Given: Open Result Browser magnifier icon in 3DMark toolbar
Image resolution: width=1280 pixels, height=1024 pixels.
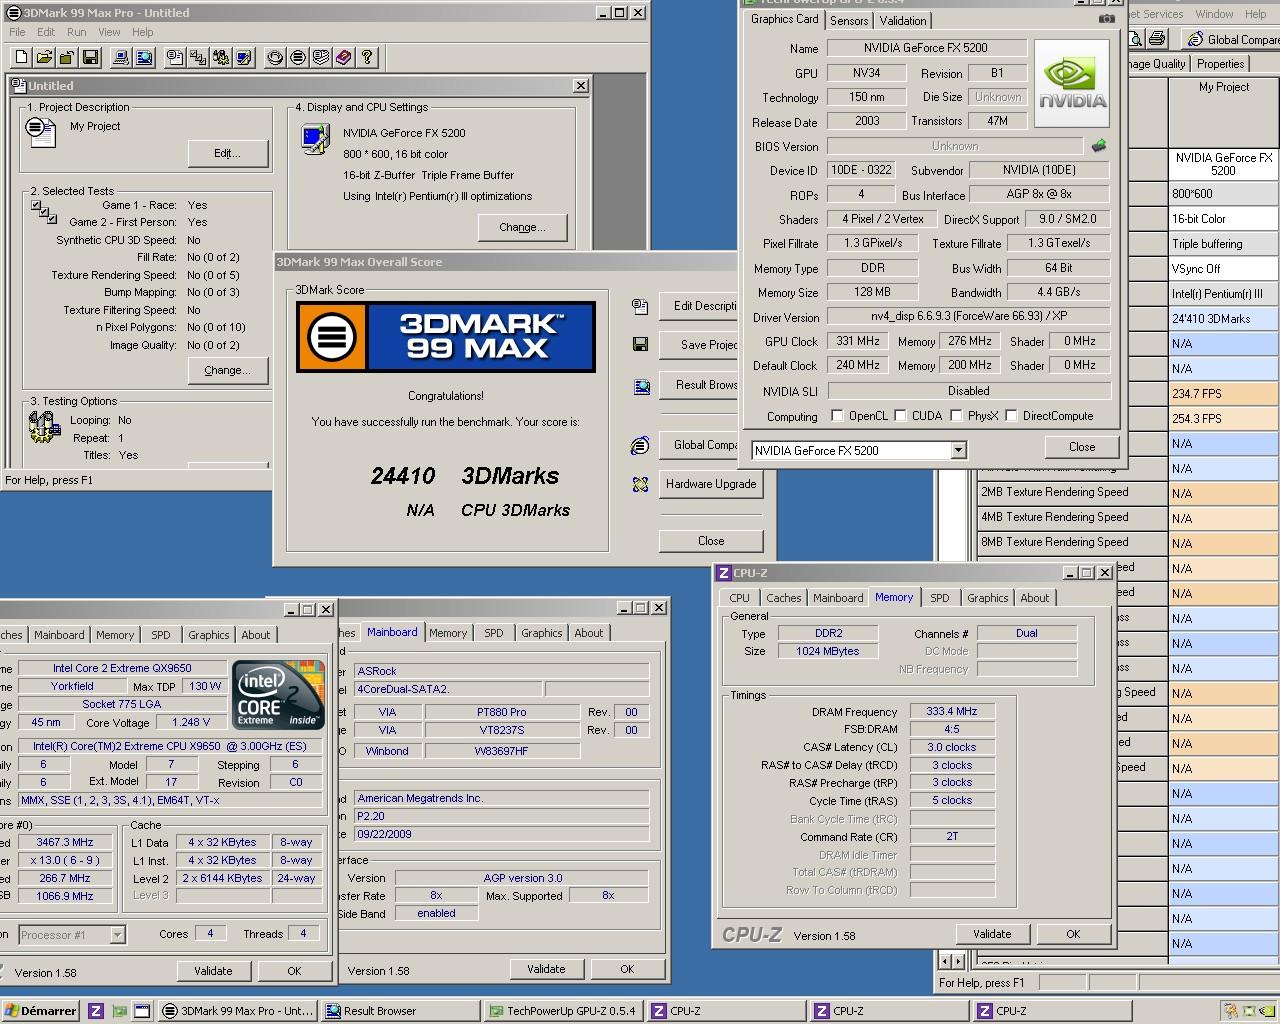Looking at the screenshot, I should click(x=144, y=58).
